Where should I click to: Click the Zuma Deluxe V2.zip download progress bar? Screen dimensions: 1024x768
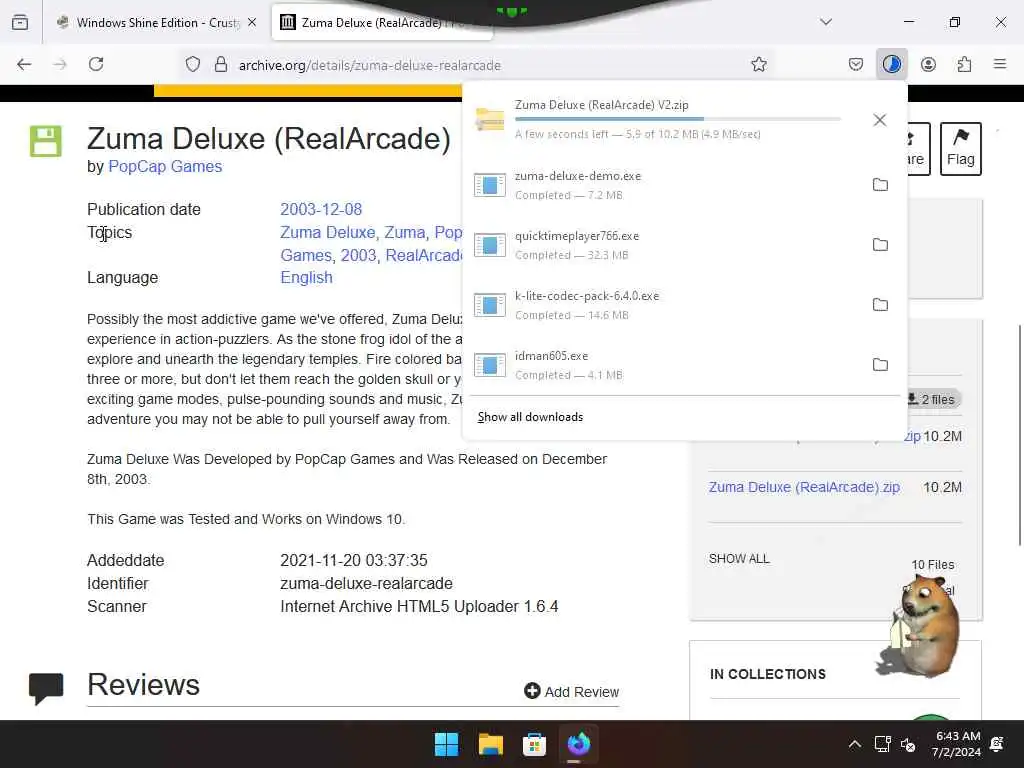point(677,119)
